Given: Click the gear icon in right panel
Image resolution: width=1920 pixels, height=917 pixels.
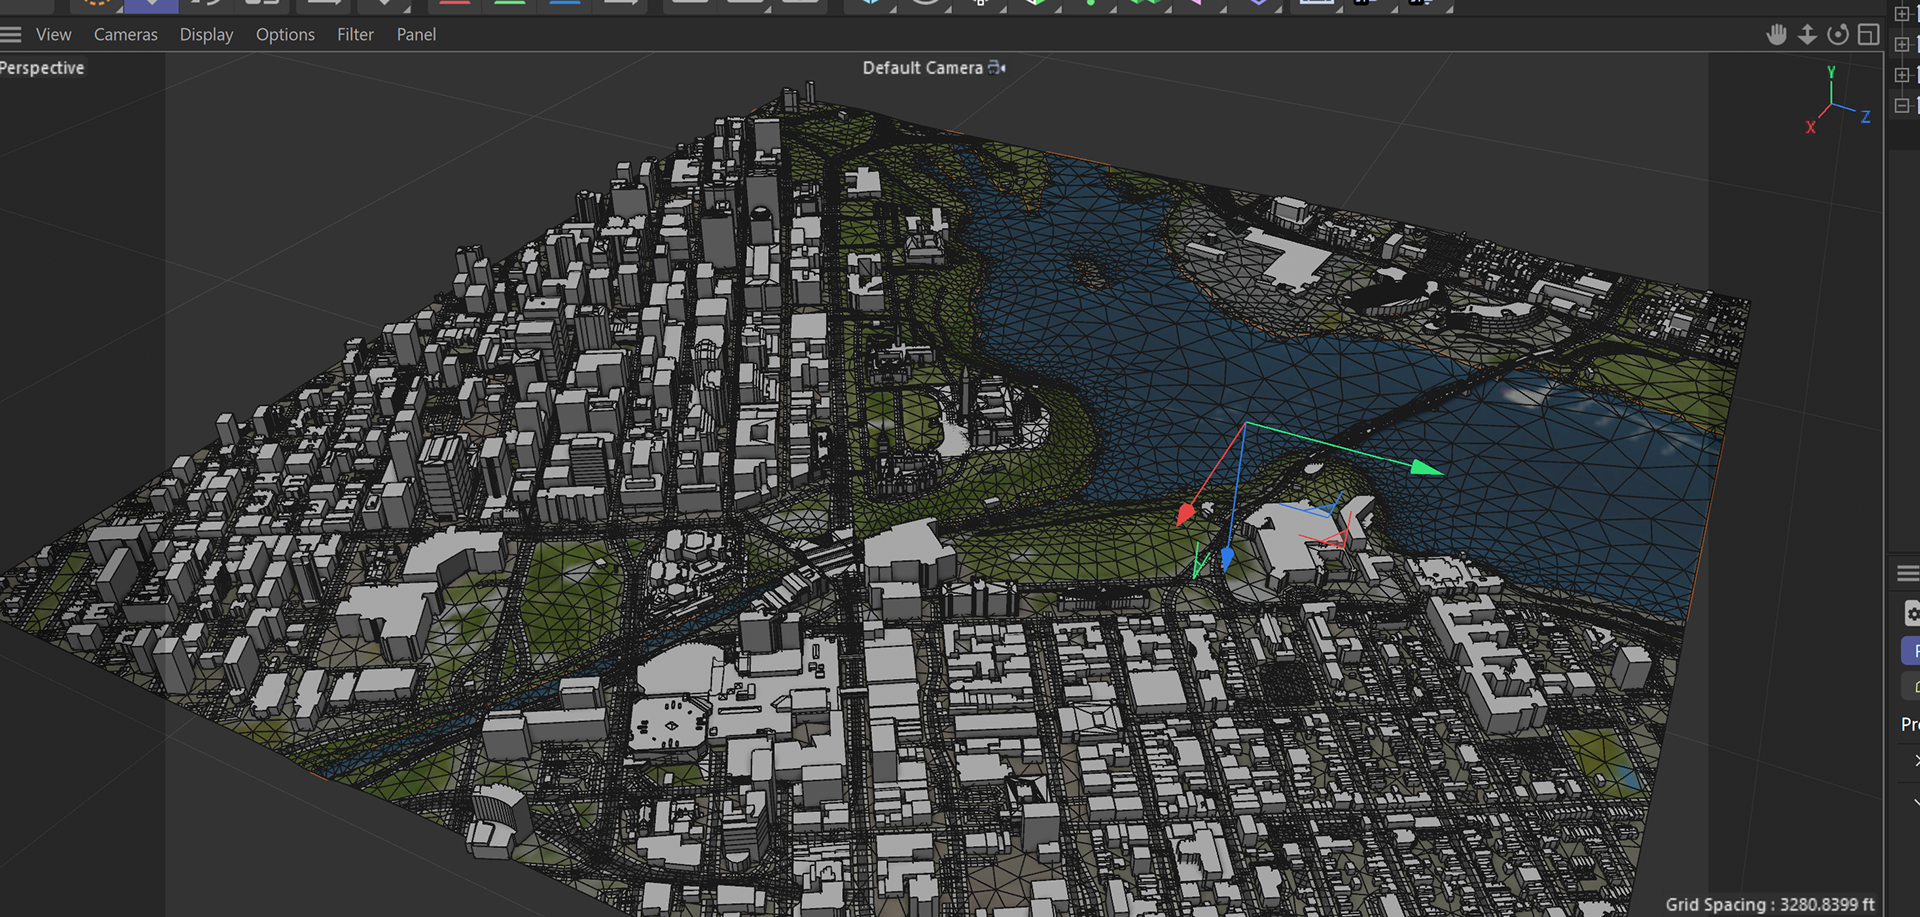Looking at the screenshot, I should click(x=1911, y=614).
